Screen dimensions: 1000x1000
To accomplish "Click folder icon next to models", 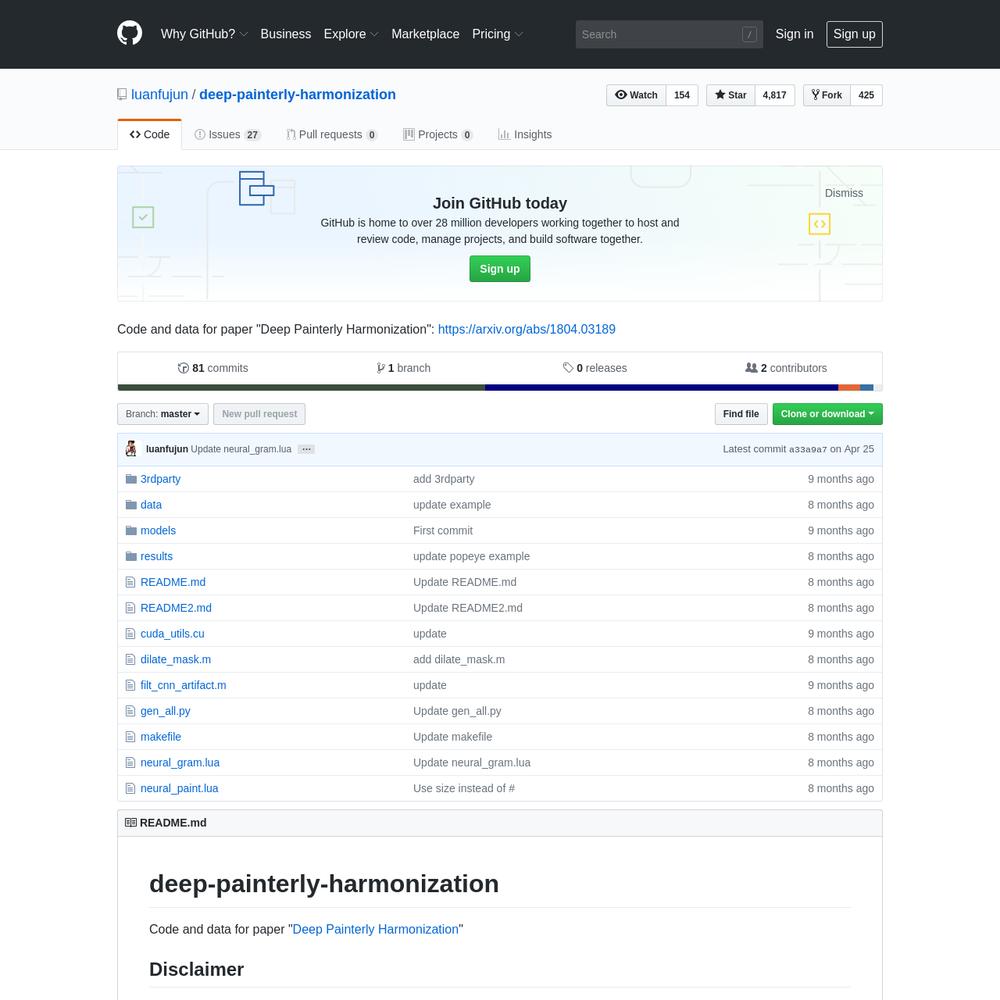I will tap(131, 531).
